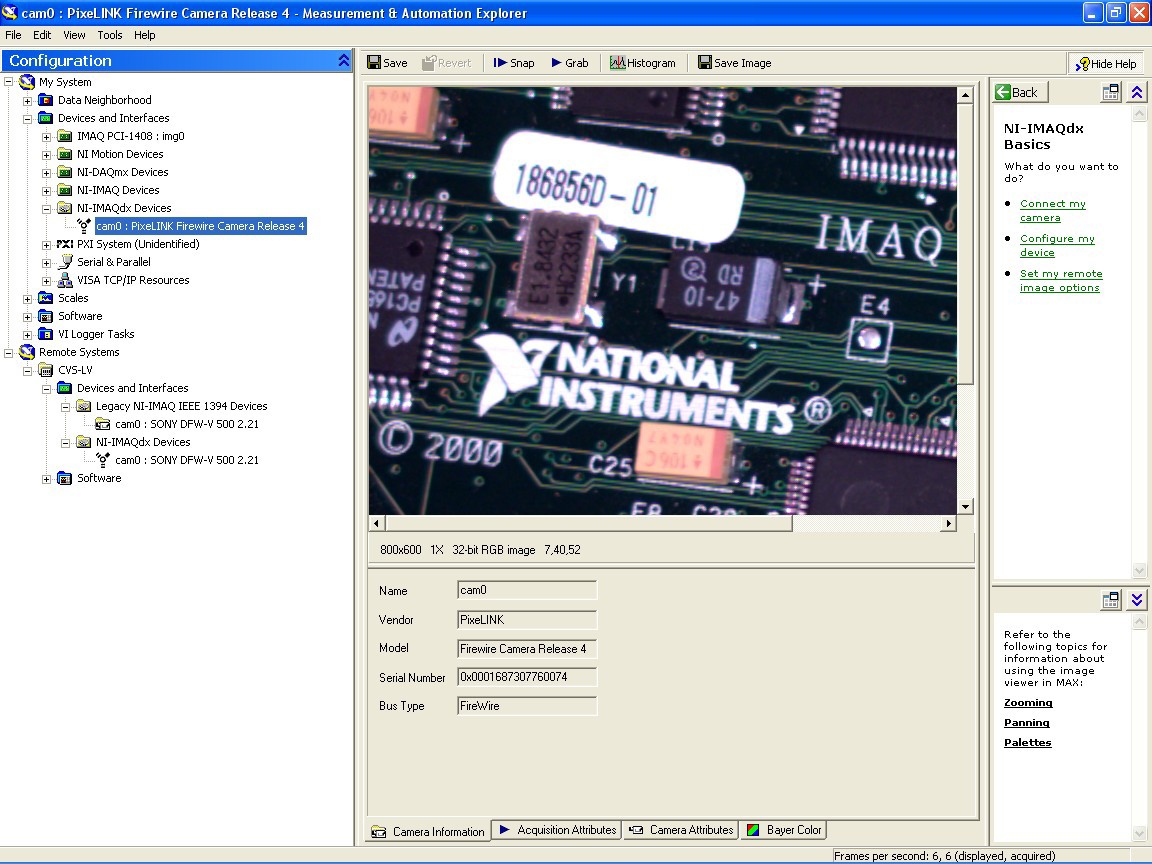Click the Hide Help button
1152x864 pixels.
click(1105, 64)
